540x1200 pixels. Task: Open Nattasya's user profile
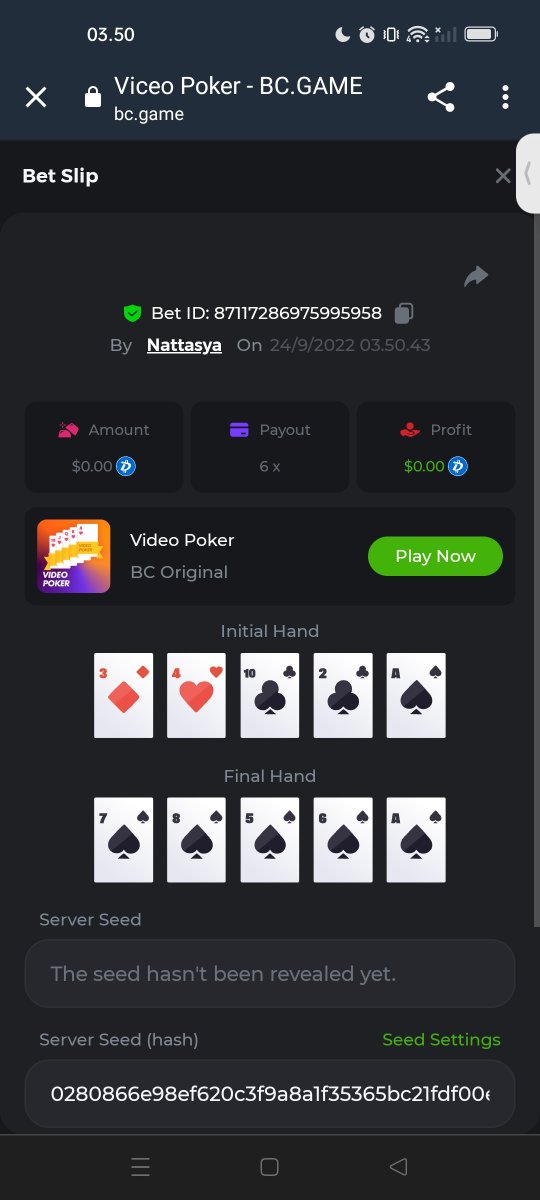tap(184, 345)
